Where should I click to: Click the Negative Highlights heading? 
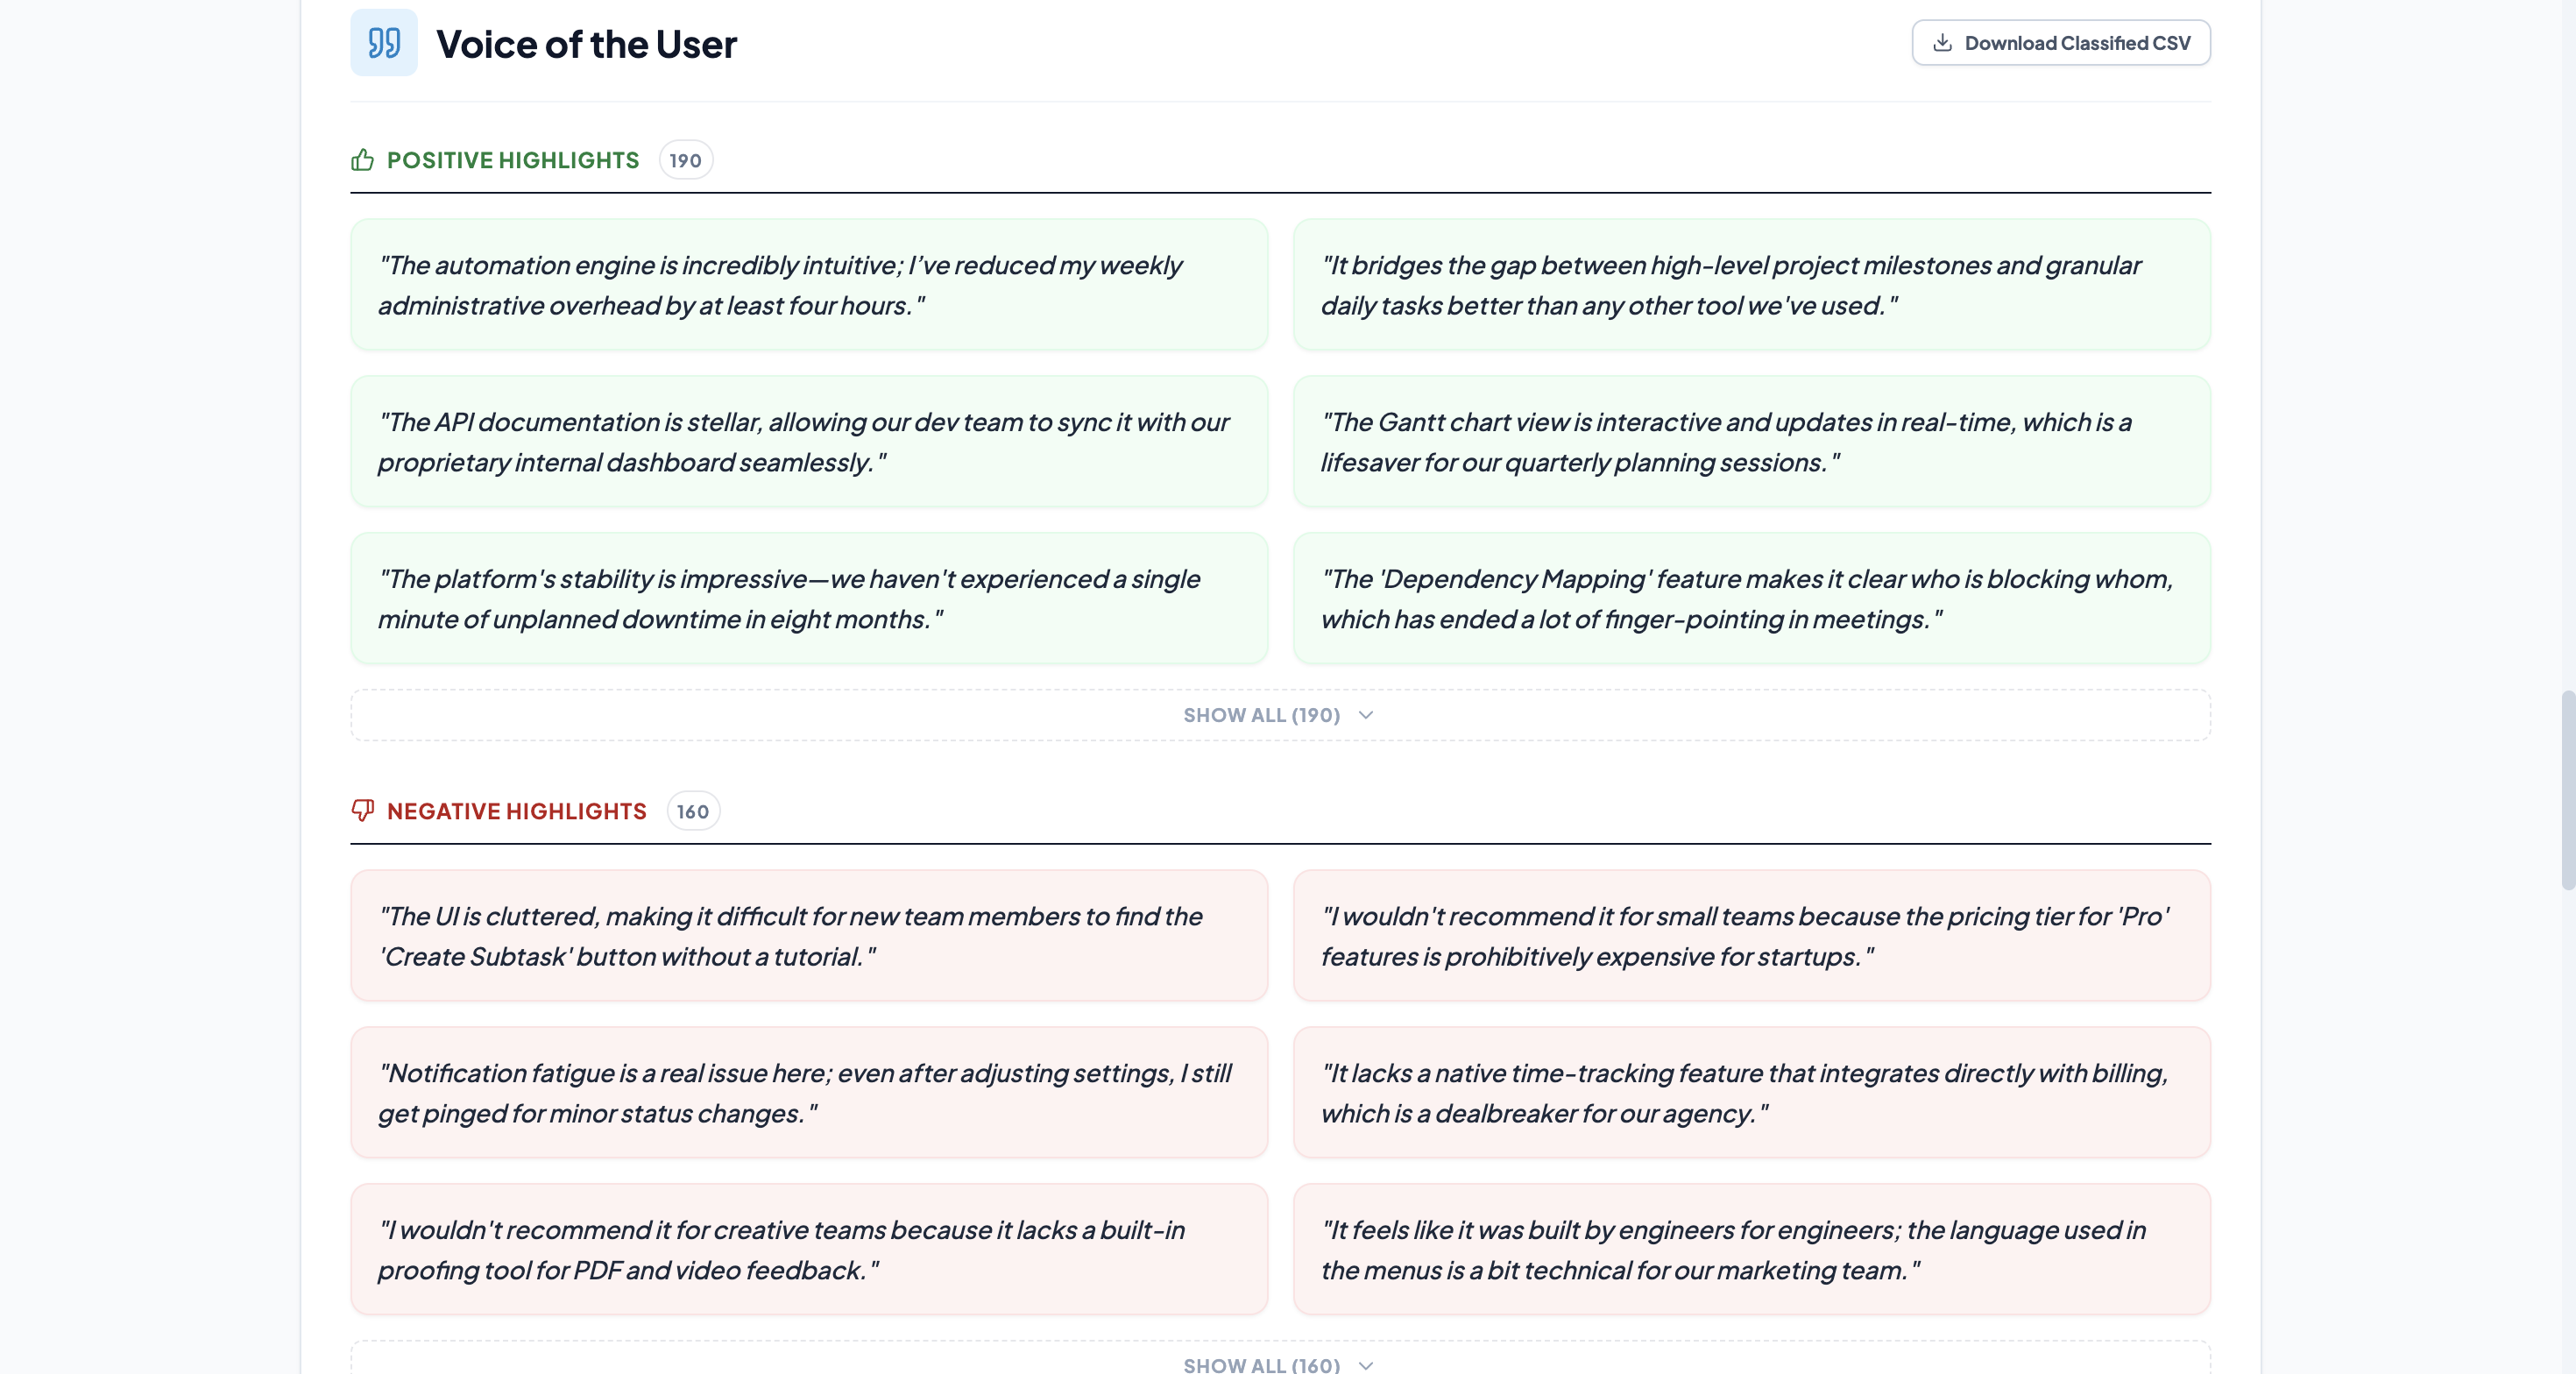516,811
